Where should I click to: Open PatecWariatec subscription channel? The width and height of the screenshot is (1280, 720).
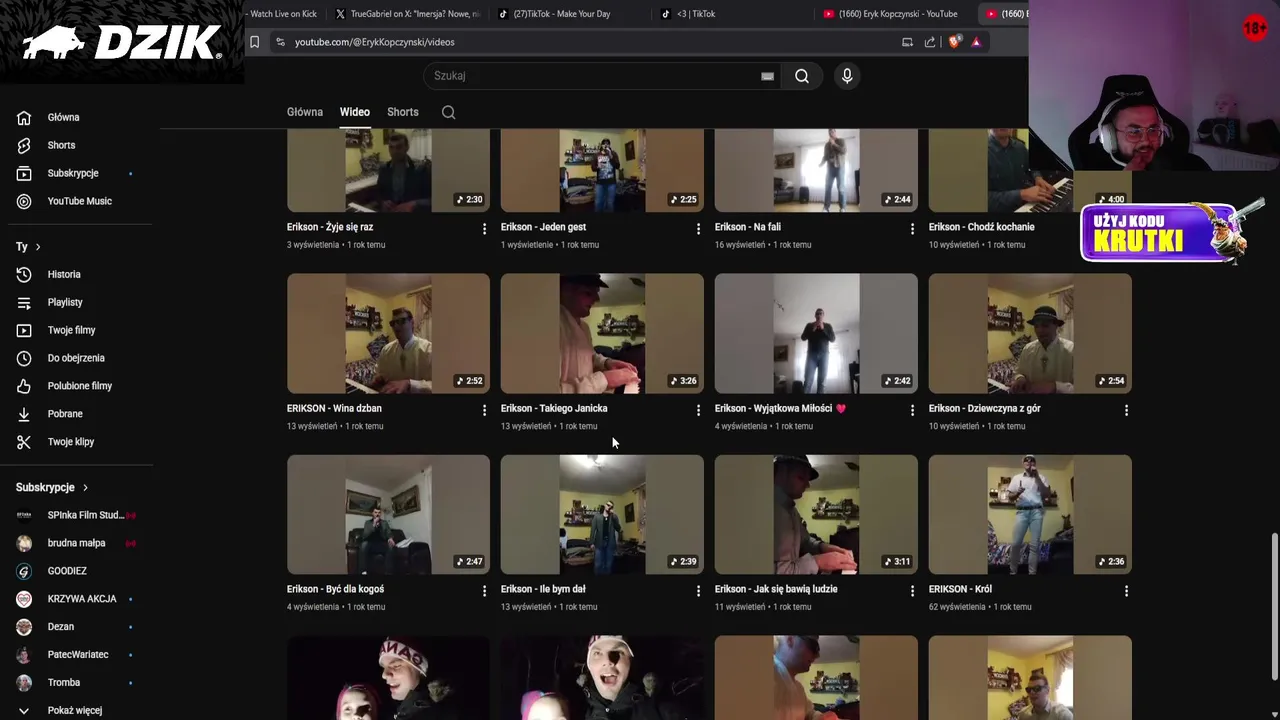pos(78,655)
